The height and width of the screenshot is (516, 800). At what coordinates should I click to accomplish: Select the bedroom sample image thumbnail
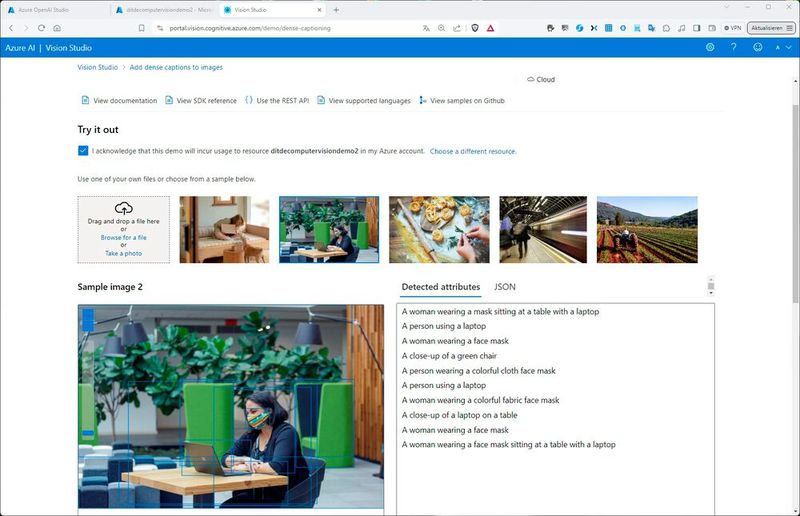(224, 230)
